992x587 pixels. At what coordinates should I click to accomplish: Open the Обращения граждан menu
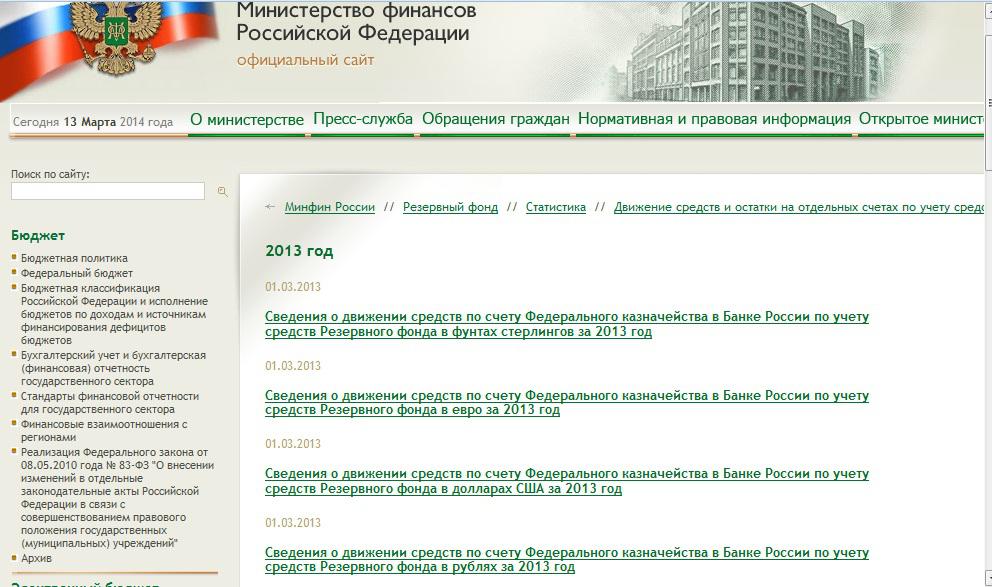(495, 119)
